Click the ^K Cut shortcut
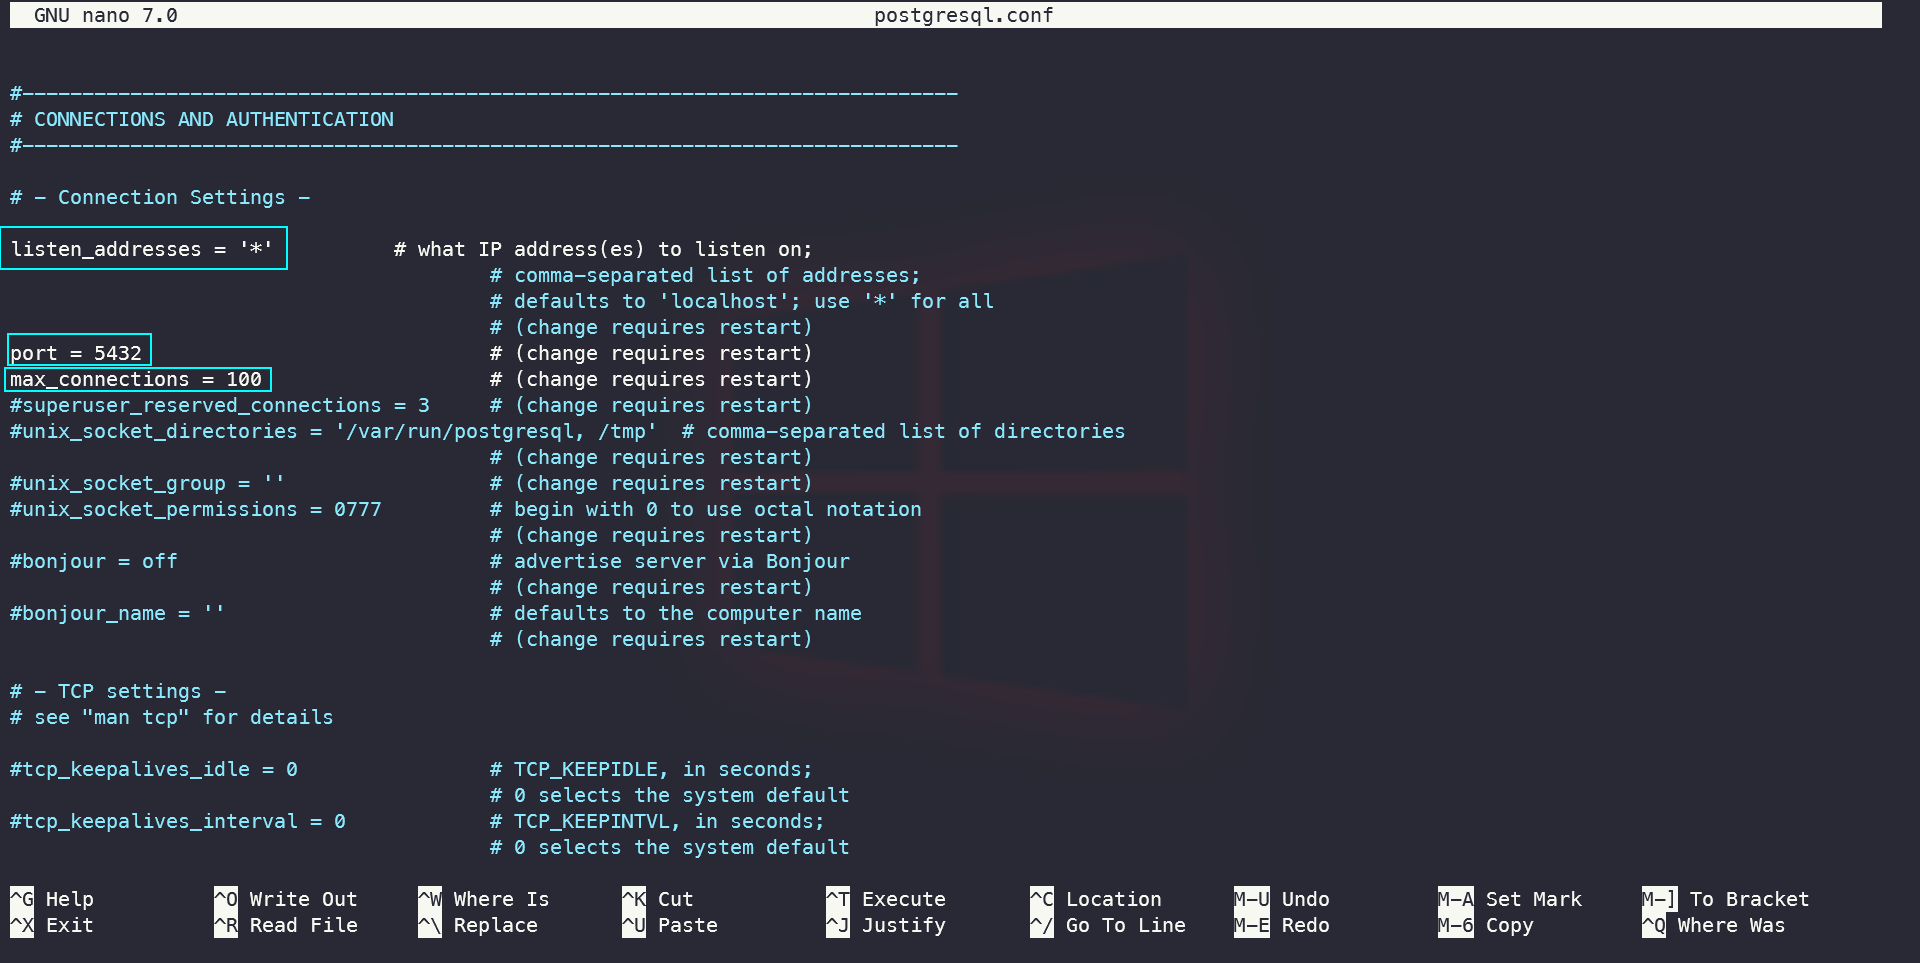 (x=658, y=899)
